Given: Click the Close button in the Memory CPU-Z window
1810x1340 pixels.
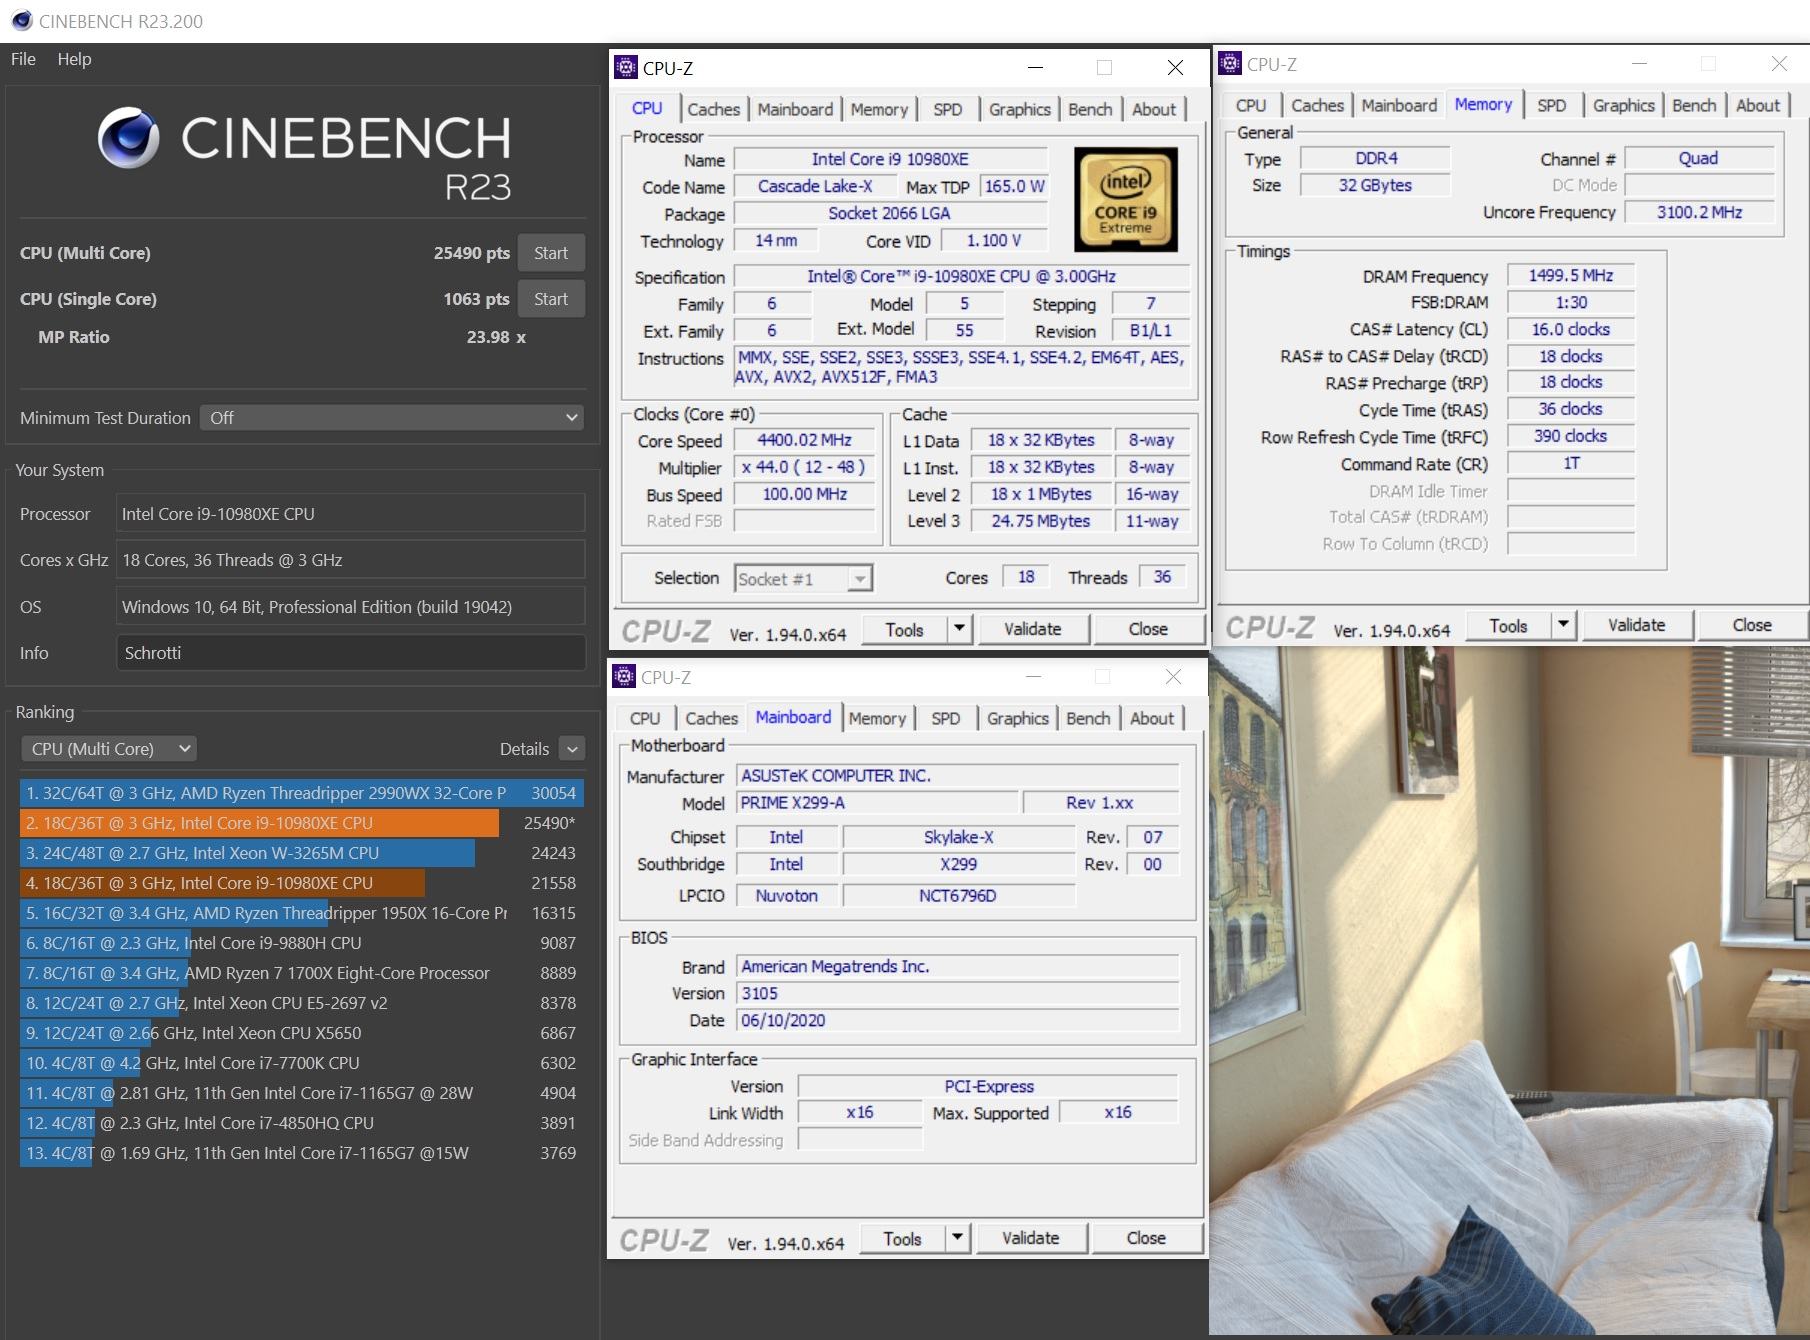Looking at the screenshot, I should 1752,625.
